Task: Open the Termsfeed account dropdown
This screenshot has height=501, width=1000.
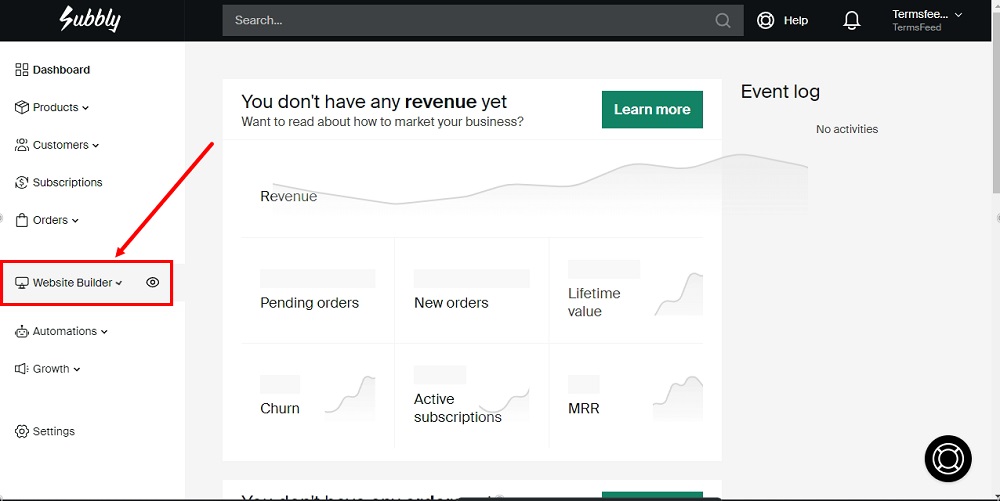Action: pyautogui.click(x=927, y=20)
